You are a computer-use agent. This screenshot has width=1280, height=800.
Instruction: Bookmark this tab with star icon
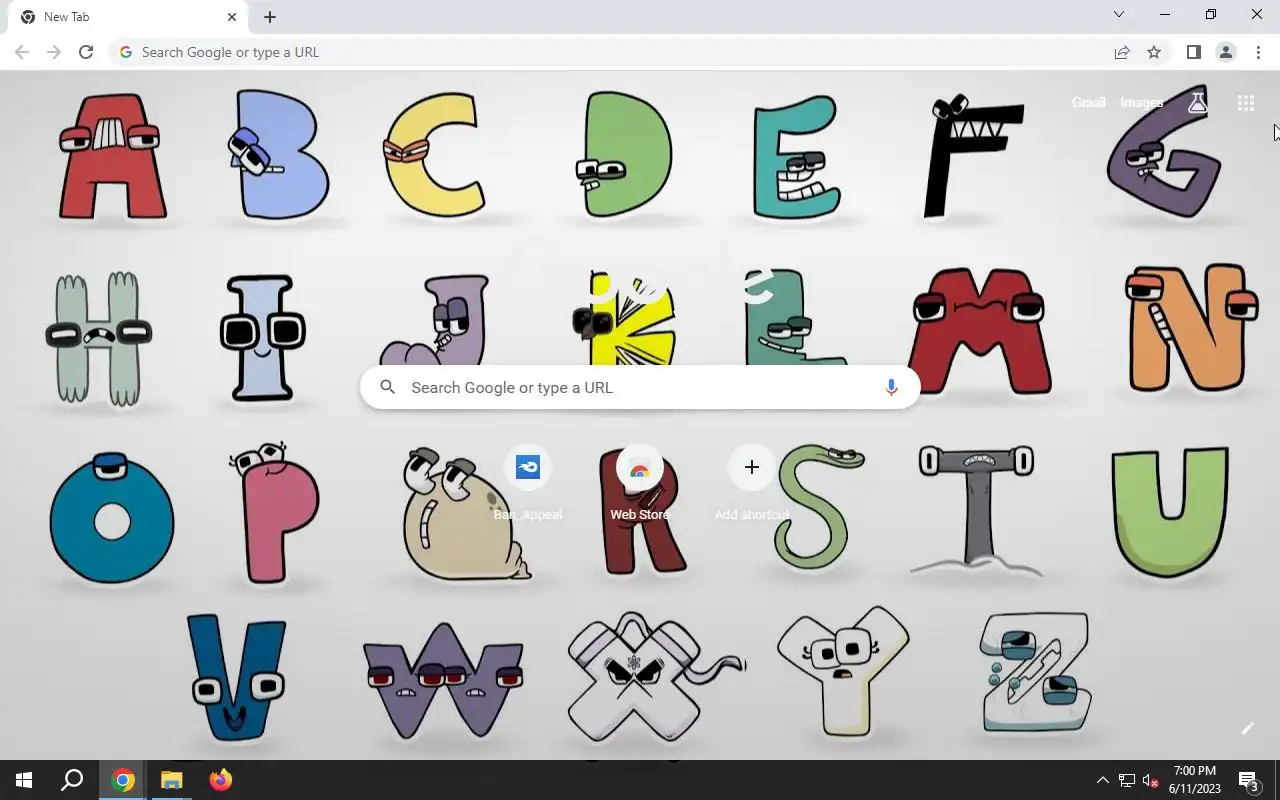1154,52
